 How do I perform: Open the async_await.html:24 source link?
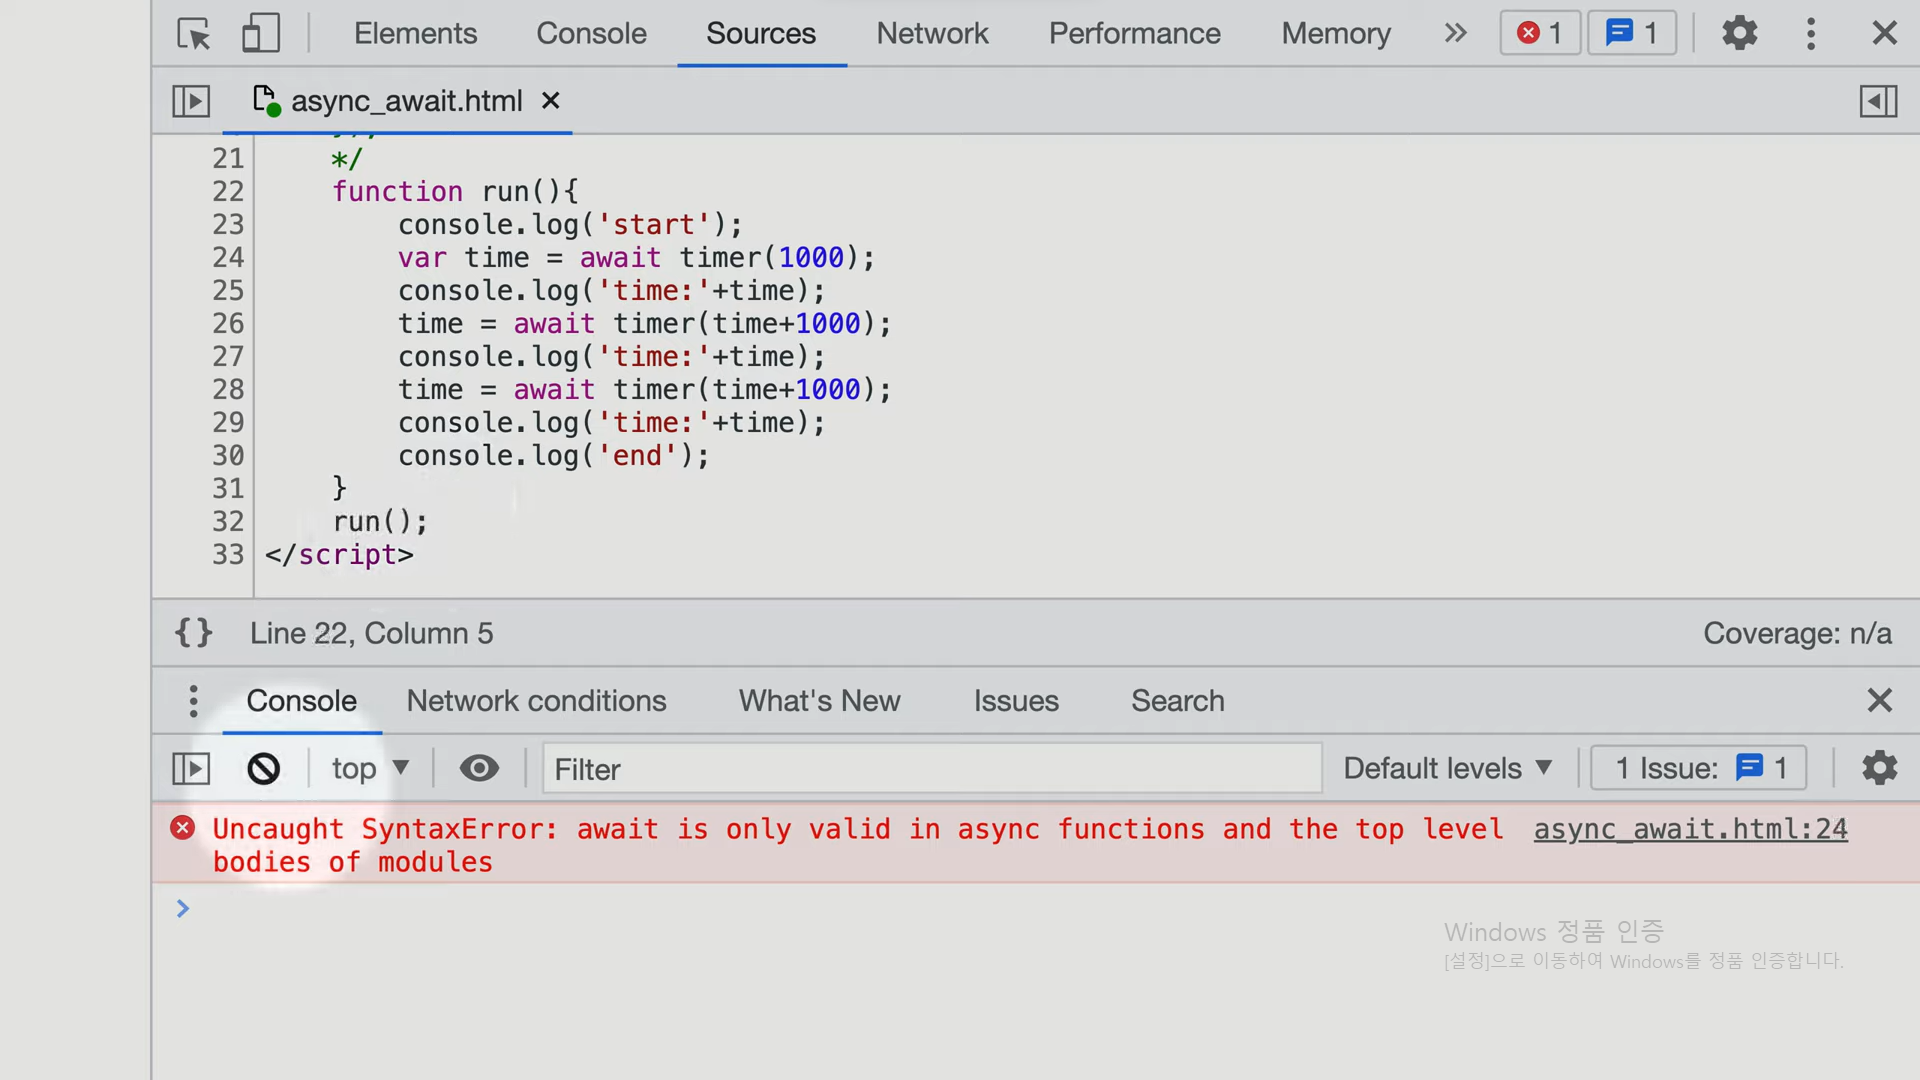[x=1690, y=829]
